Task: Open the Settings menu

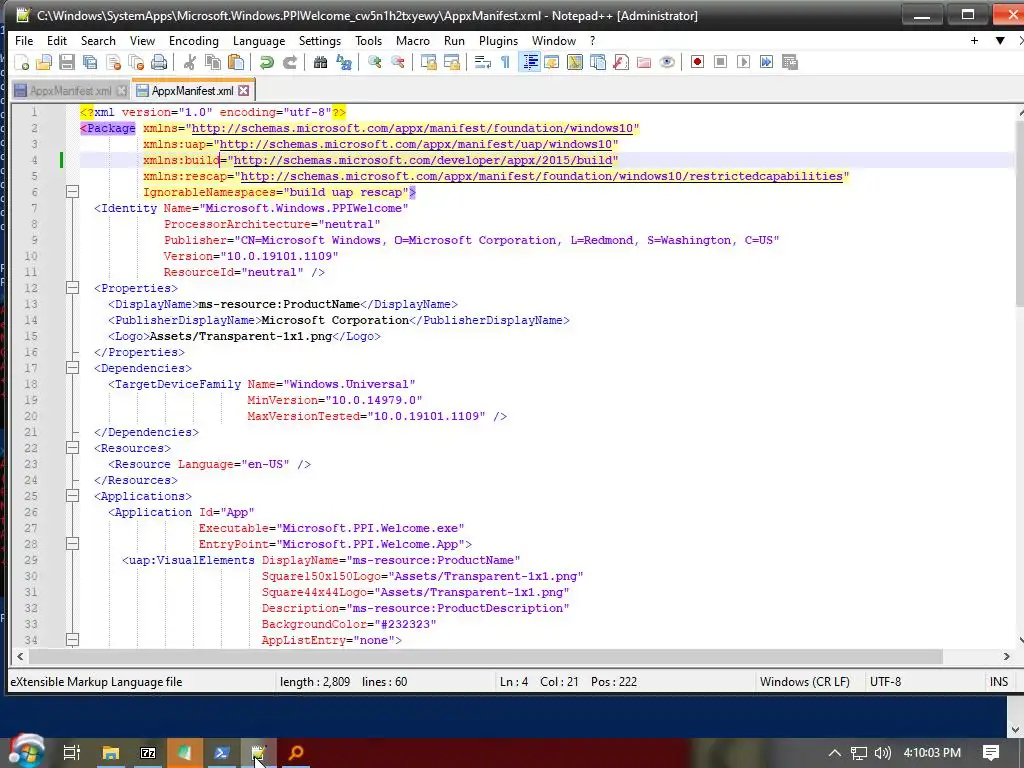Action: pos(320,40)
